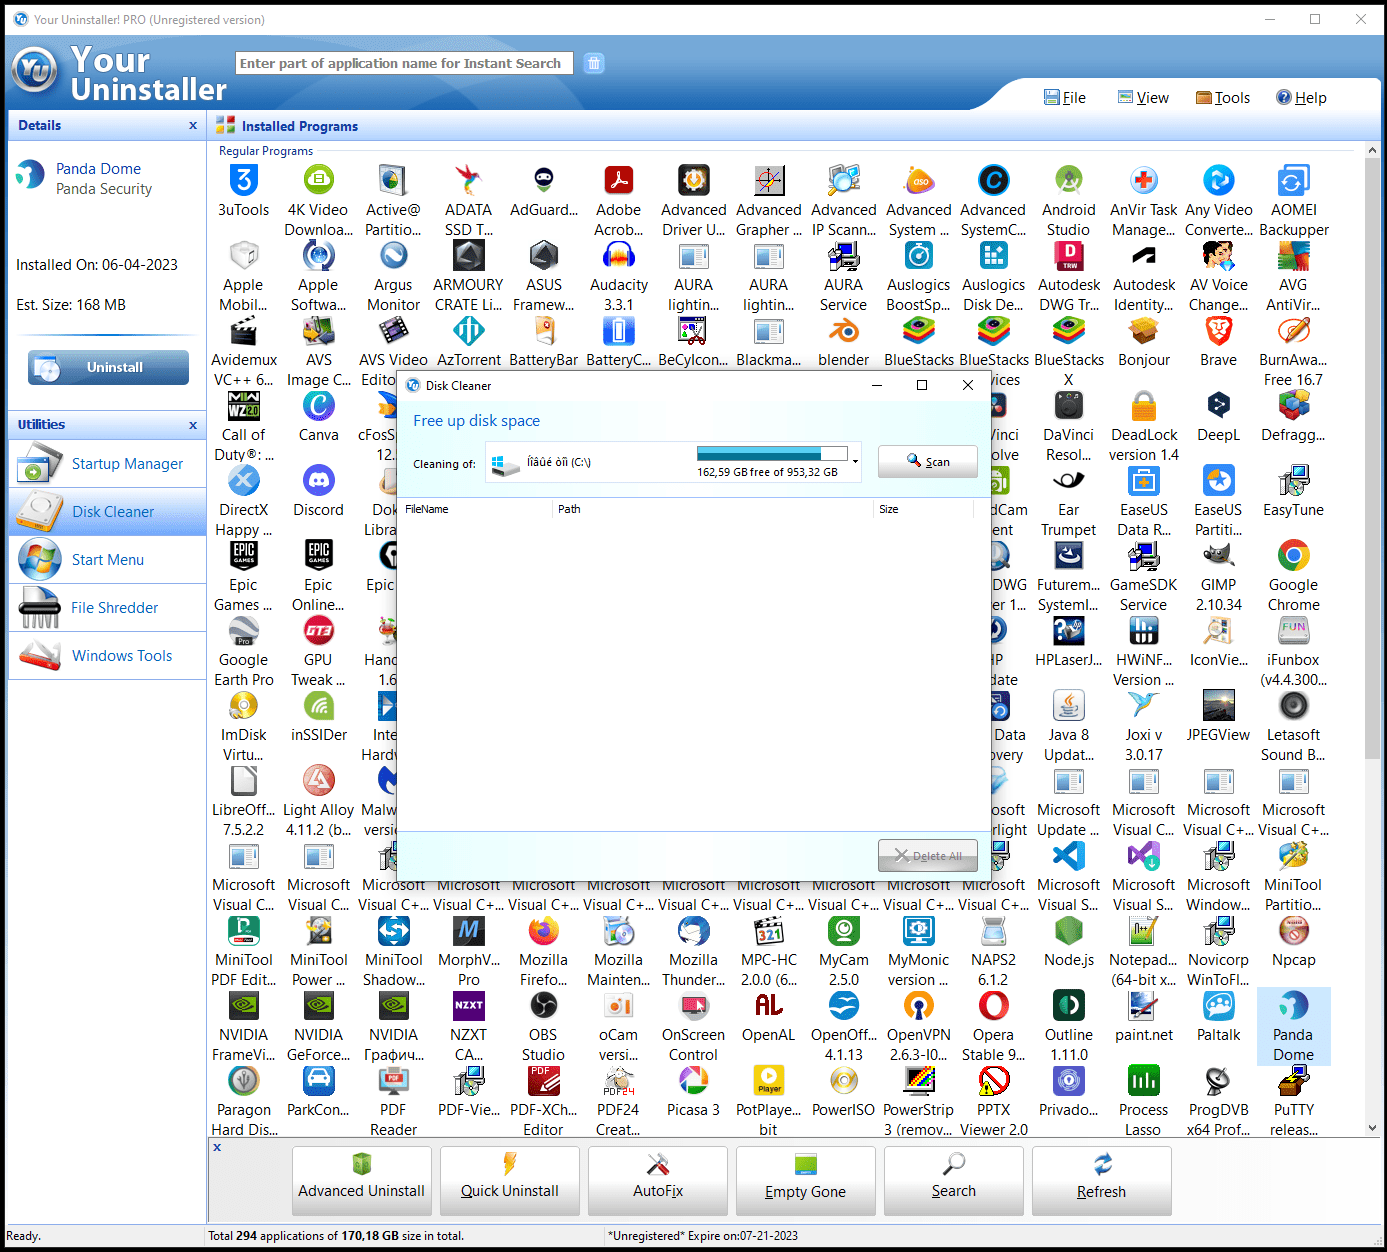Click the Search button in bottom toolbar
Screen dimensions: 1387x1252
[954, 1180]
